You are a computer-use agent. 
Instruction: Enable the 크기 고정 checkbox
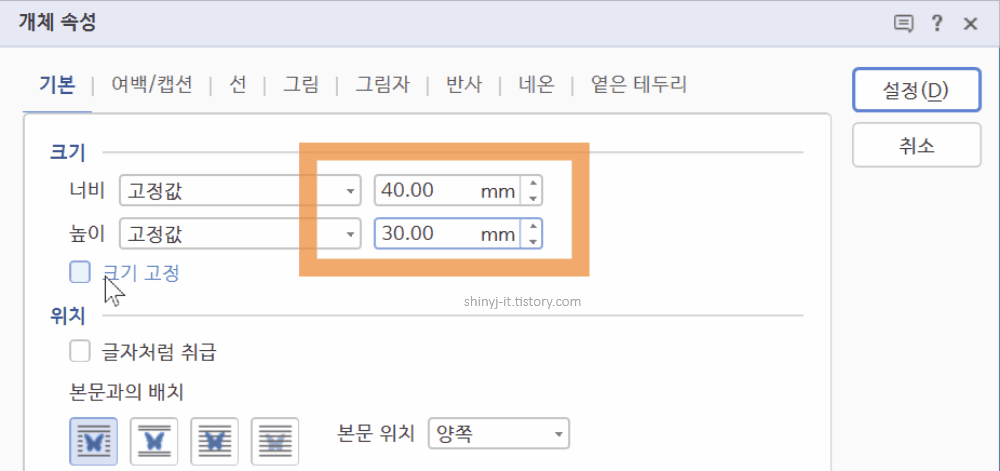click(x=80, y=272)
